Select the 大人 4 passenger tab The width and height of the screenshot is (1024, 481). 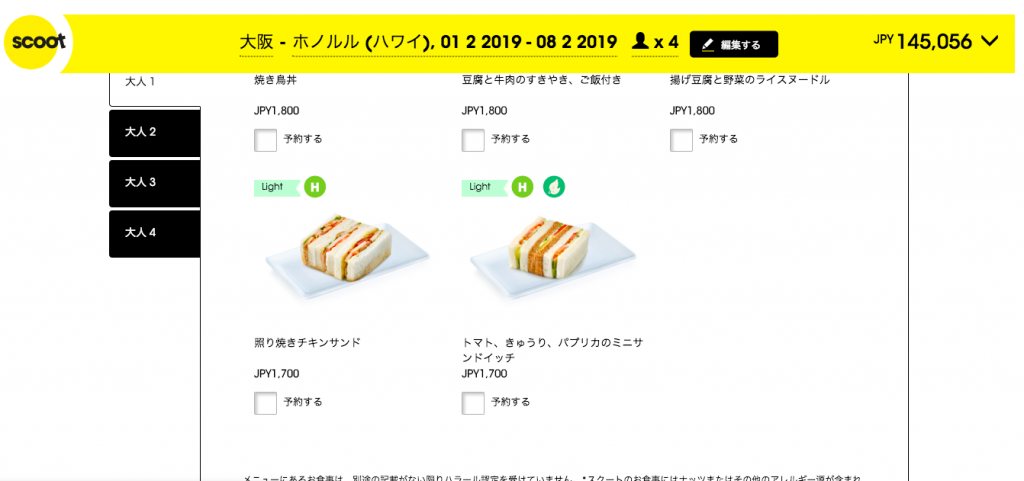(155, 233)
